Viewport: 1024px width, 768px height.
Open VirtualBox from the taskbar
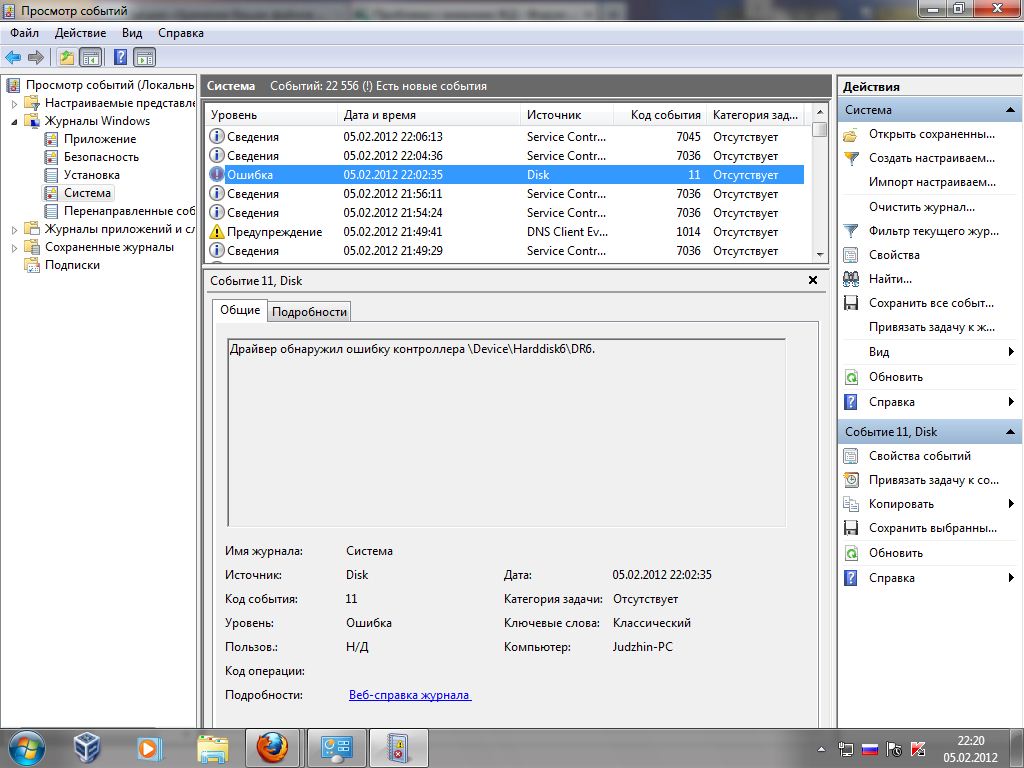point(89,747)
